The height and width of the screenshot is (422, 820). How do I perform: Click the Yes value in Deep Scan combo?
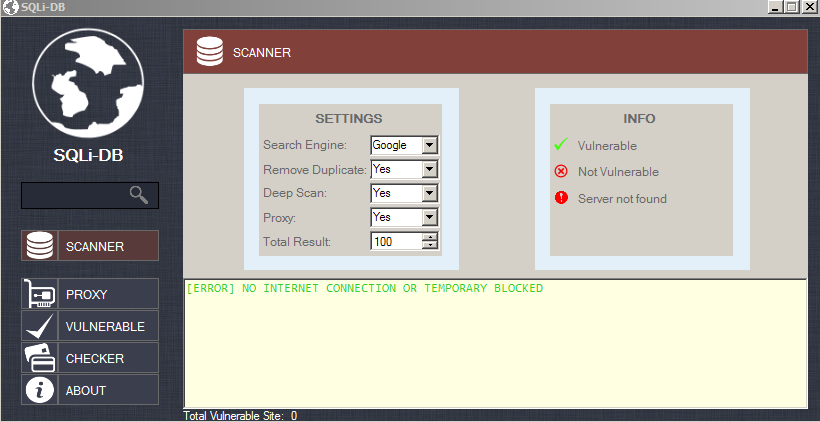382,193
